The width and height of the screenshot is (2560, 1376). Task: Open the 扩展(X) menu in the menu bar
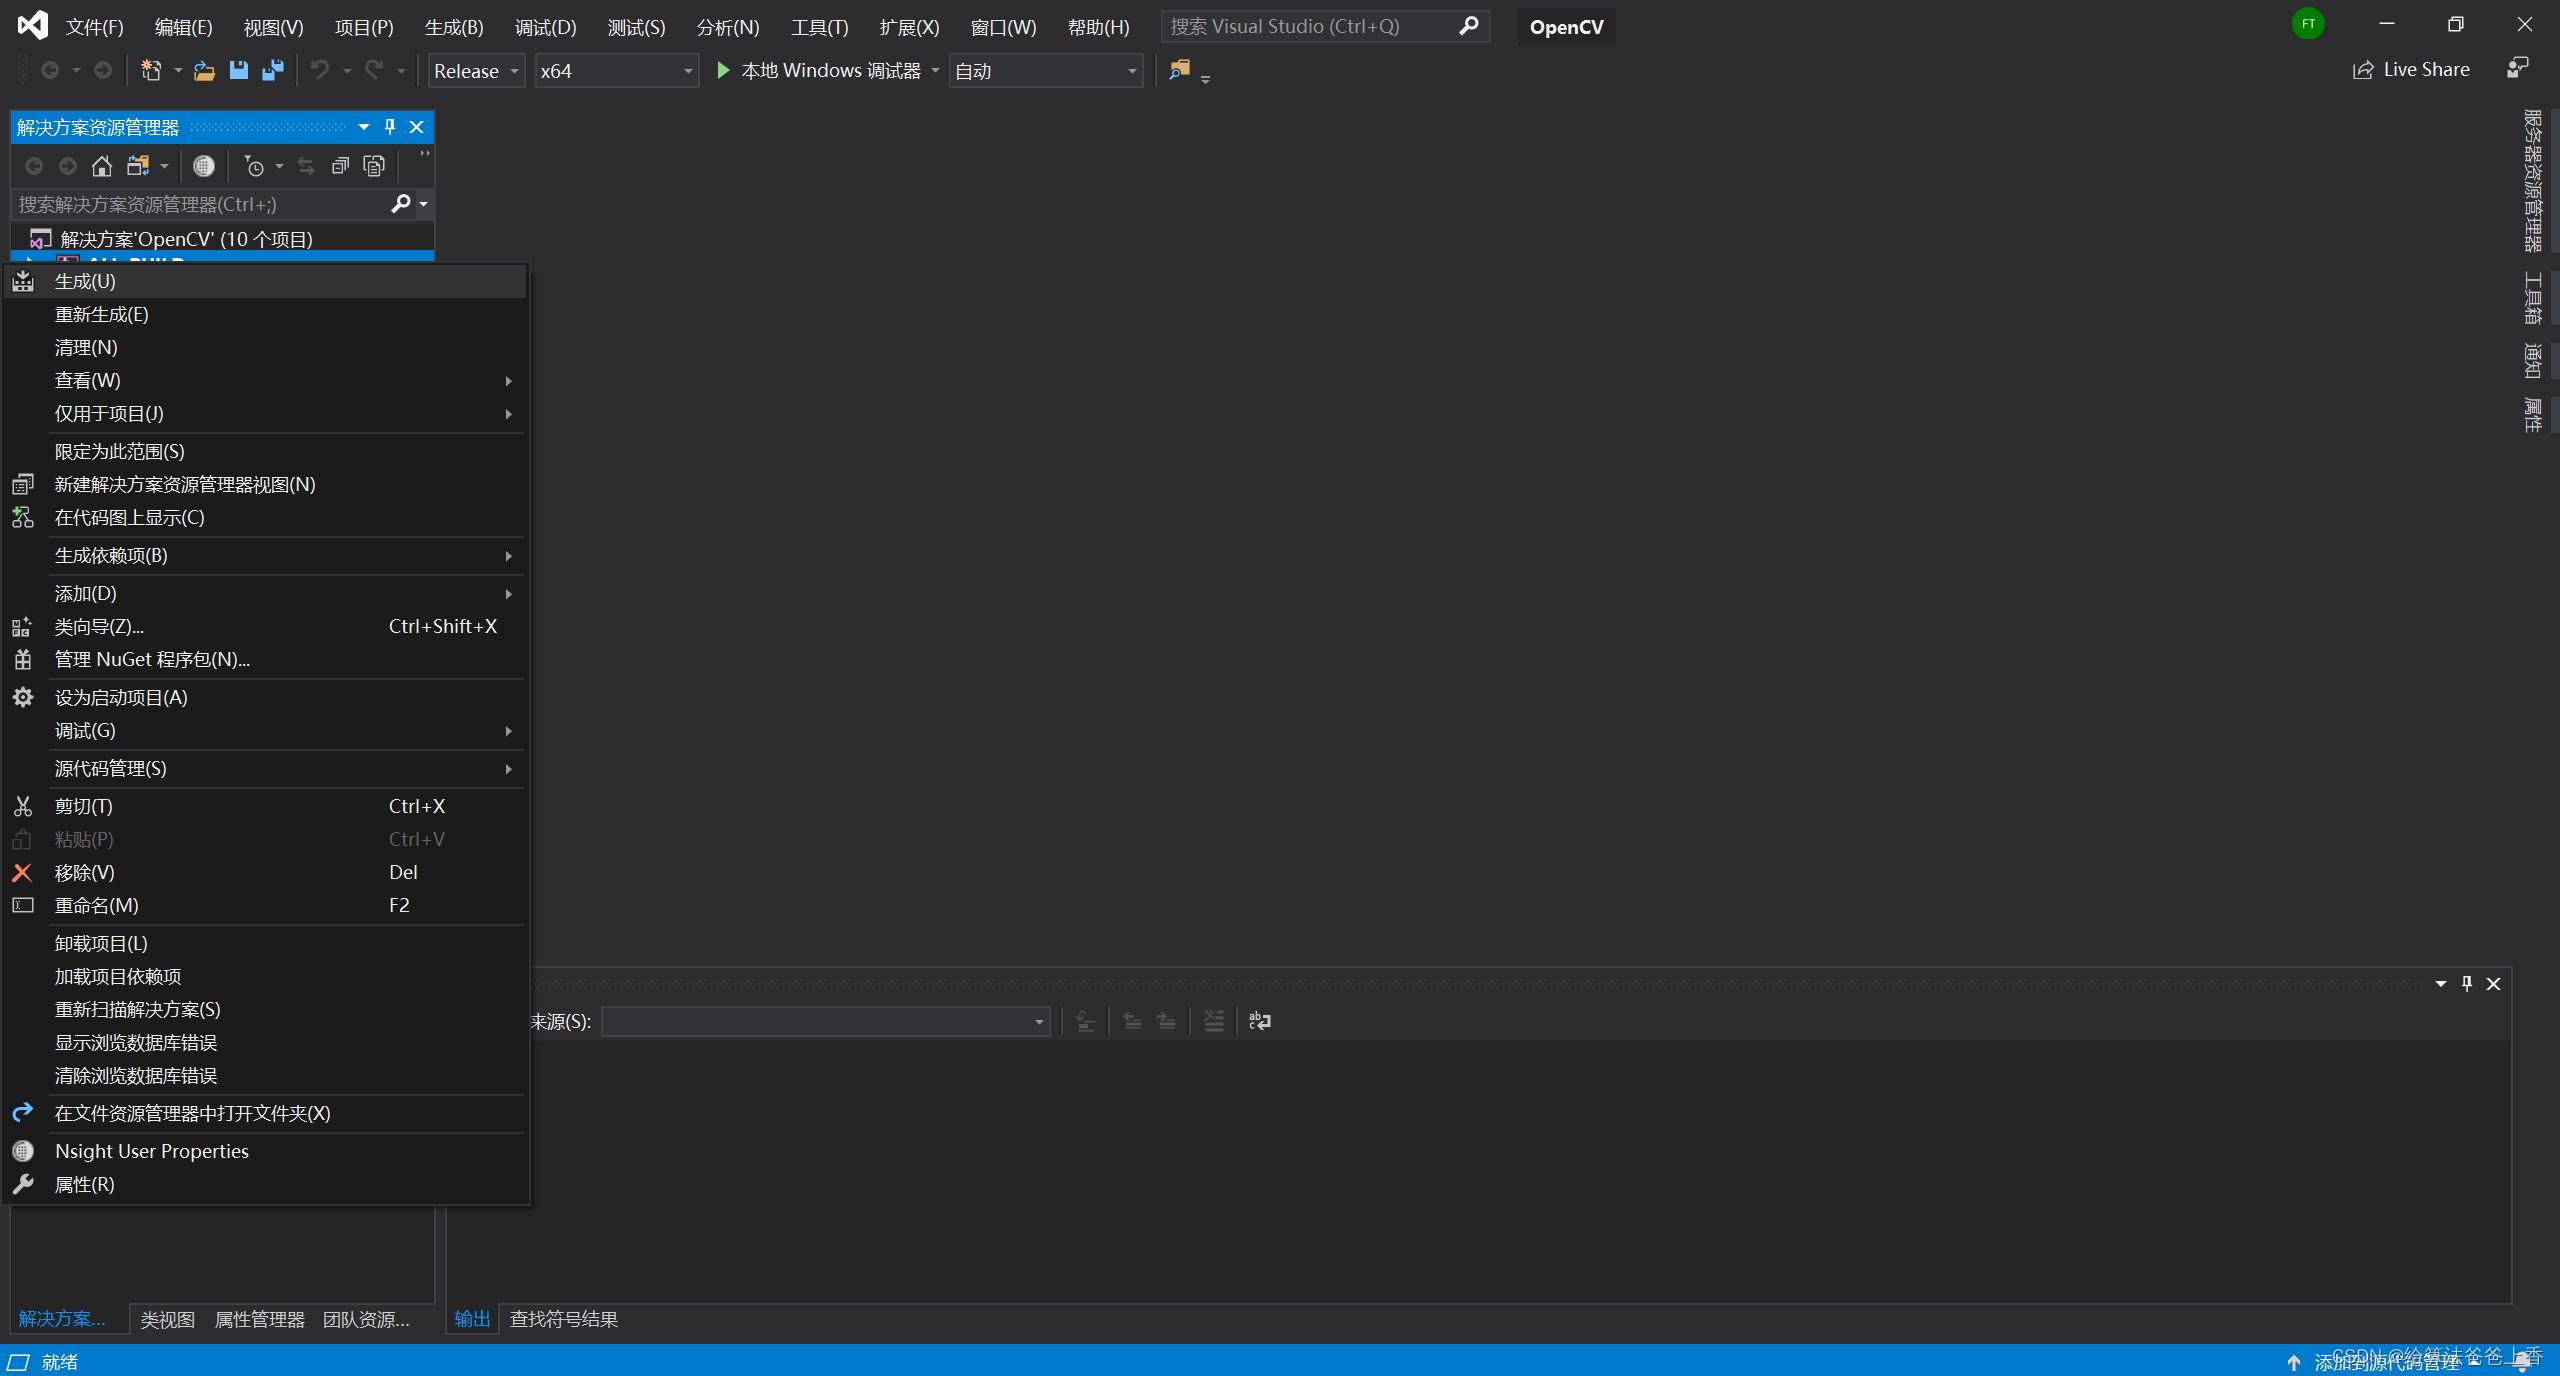(x=909, y=27)
